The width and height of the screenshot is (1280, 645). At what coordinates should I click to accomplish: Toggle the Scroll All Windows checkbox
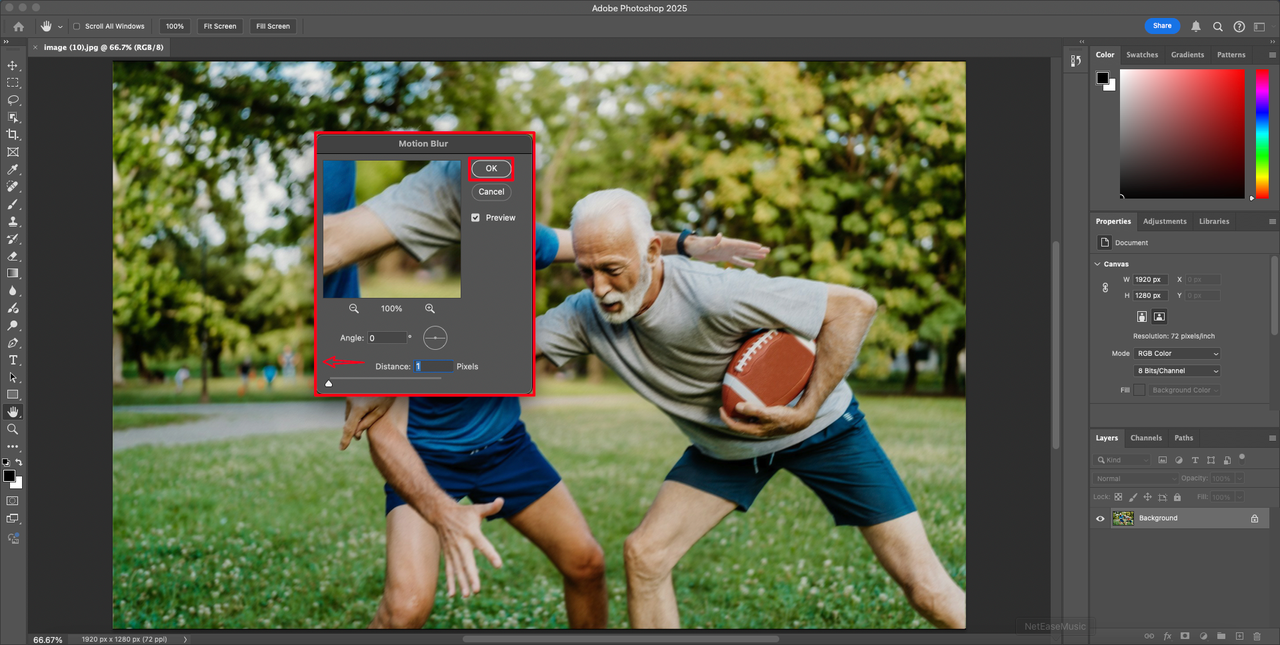[76, 26]
